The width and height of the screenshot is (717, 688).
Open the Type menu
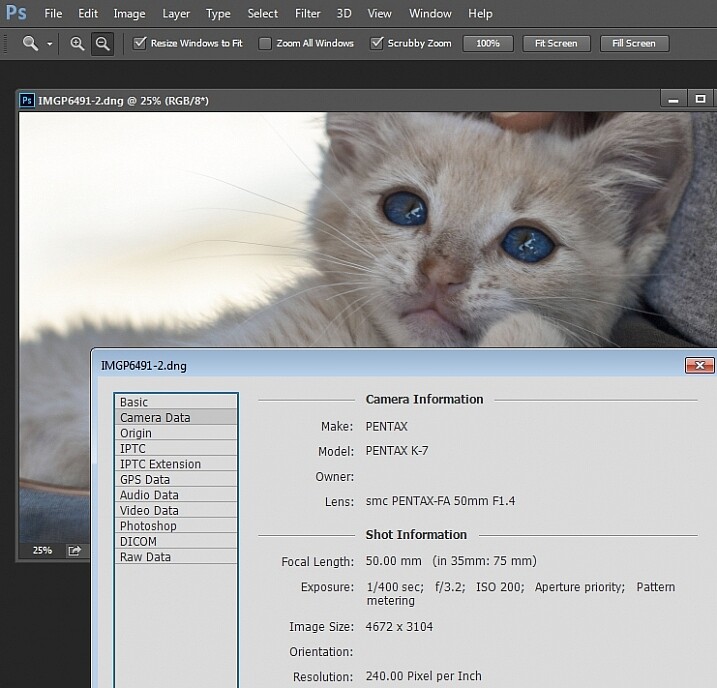(x=218, y=14)
